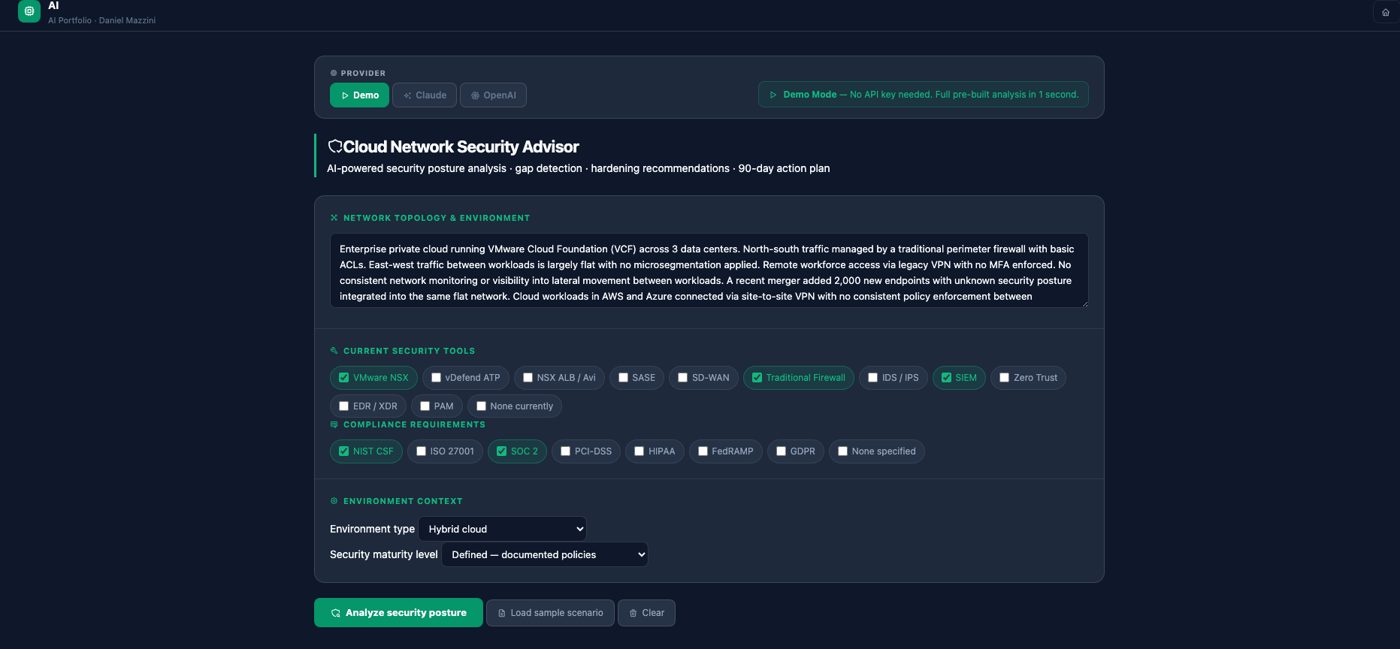Uncheck the VMware NSX checkbox

tap(343, 378)
